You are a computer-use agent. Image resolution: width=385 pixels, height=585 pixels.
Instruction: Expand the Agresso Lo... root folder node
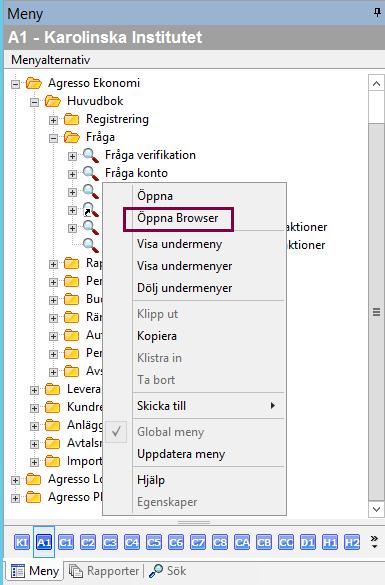[x=15, y=480]
